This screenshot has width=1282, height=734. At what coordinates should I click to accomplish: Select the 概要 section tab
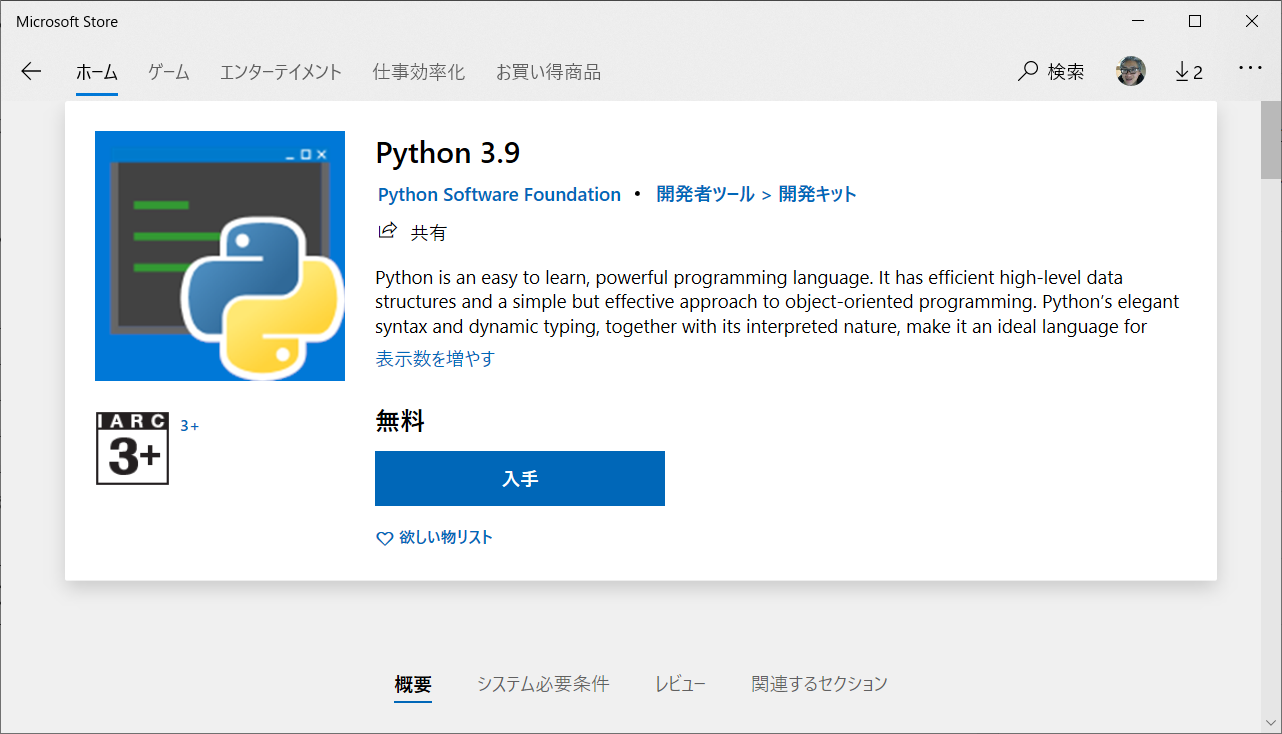tap(413, 684)
